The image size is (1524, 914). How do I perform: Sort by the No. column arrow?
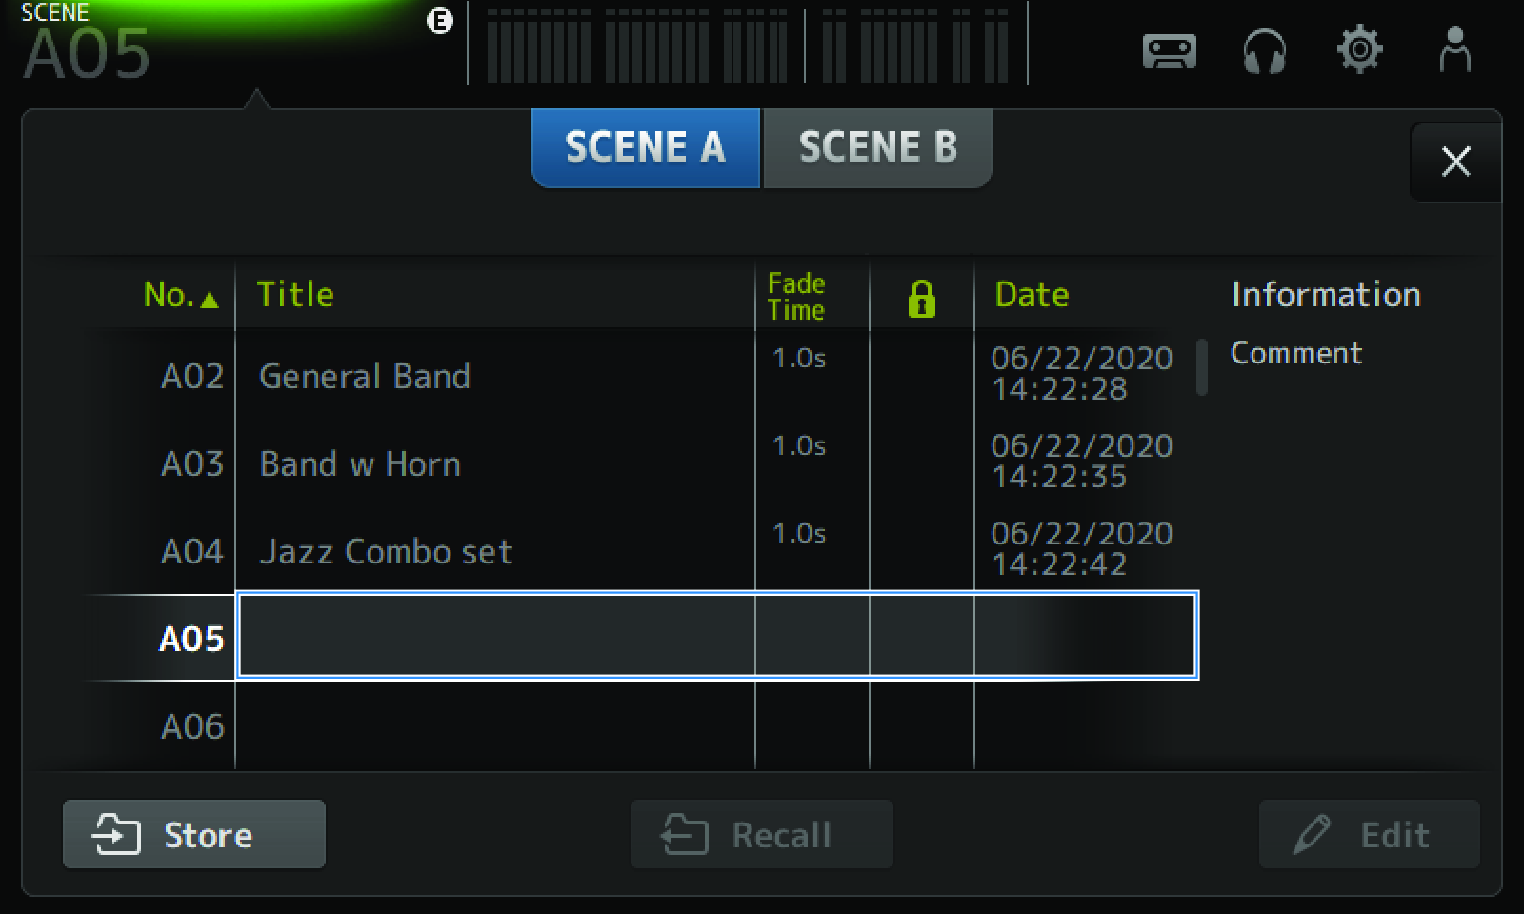coord(209,299)
